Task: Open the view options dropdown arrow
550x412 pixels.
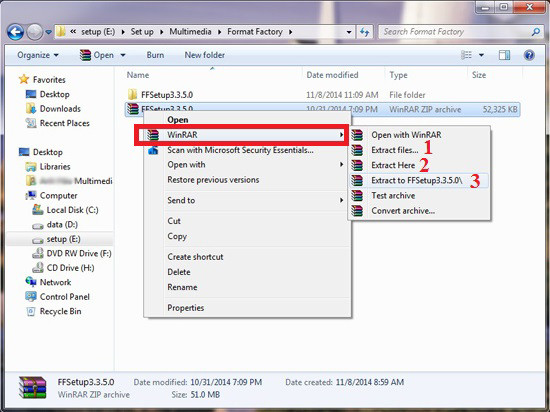Action: 482,55
